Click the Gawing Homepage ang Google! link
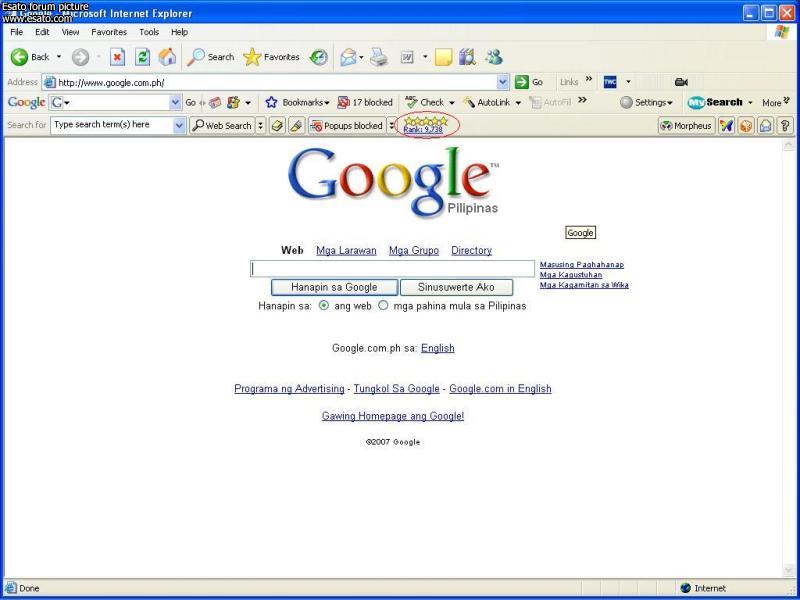Viewport: 800px width, 600px height. pyautogui.click(x=393, y=416)
